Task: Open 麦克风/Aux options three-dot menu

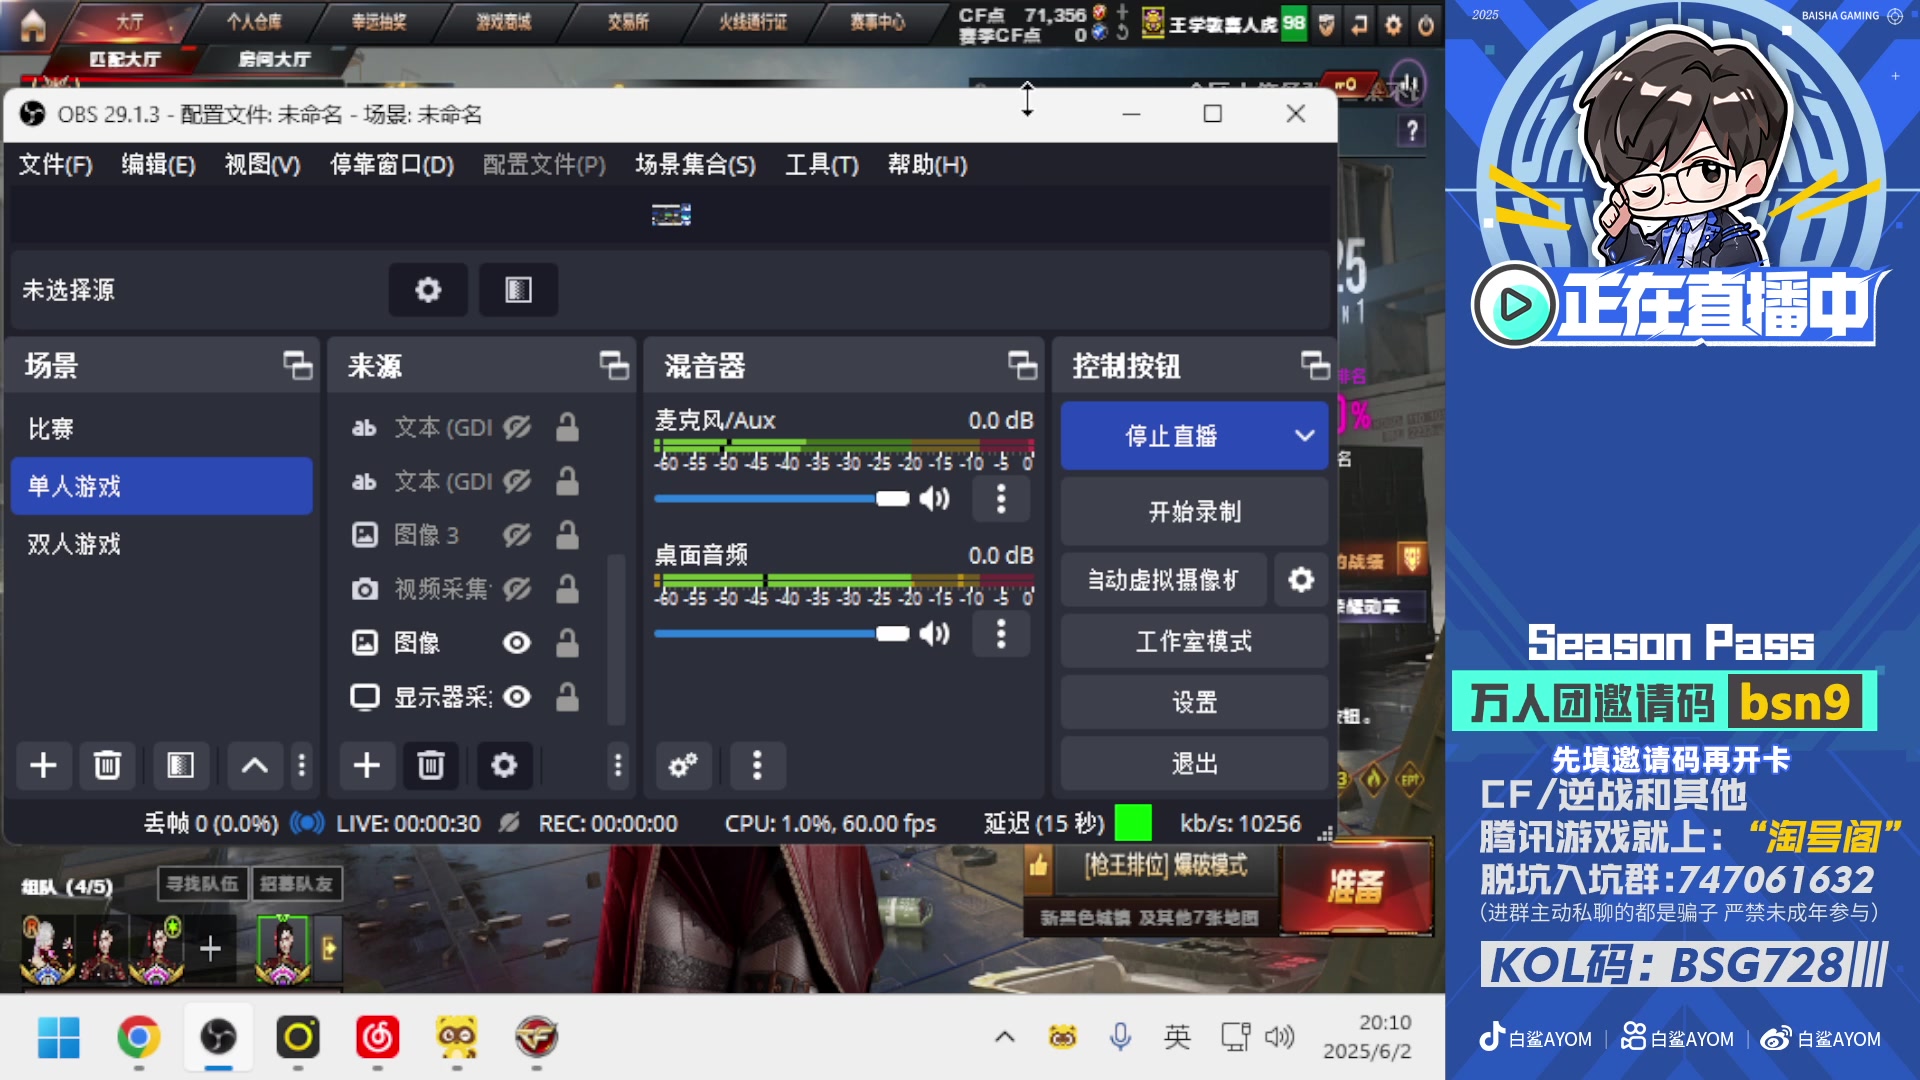Action: [1001, 498]
